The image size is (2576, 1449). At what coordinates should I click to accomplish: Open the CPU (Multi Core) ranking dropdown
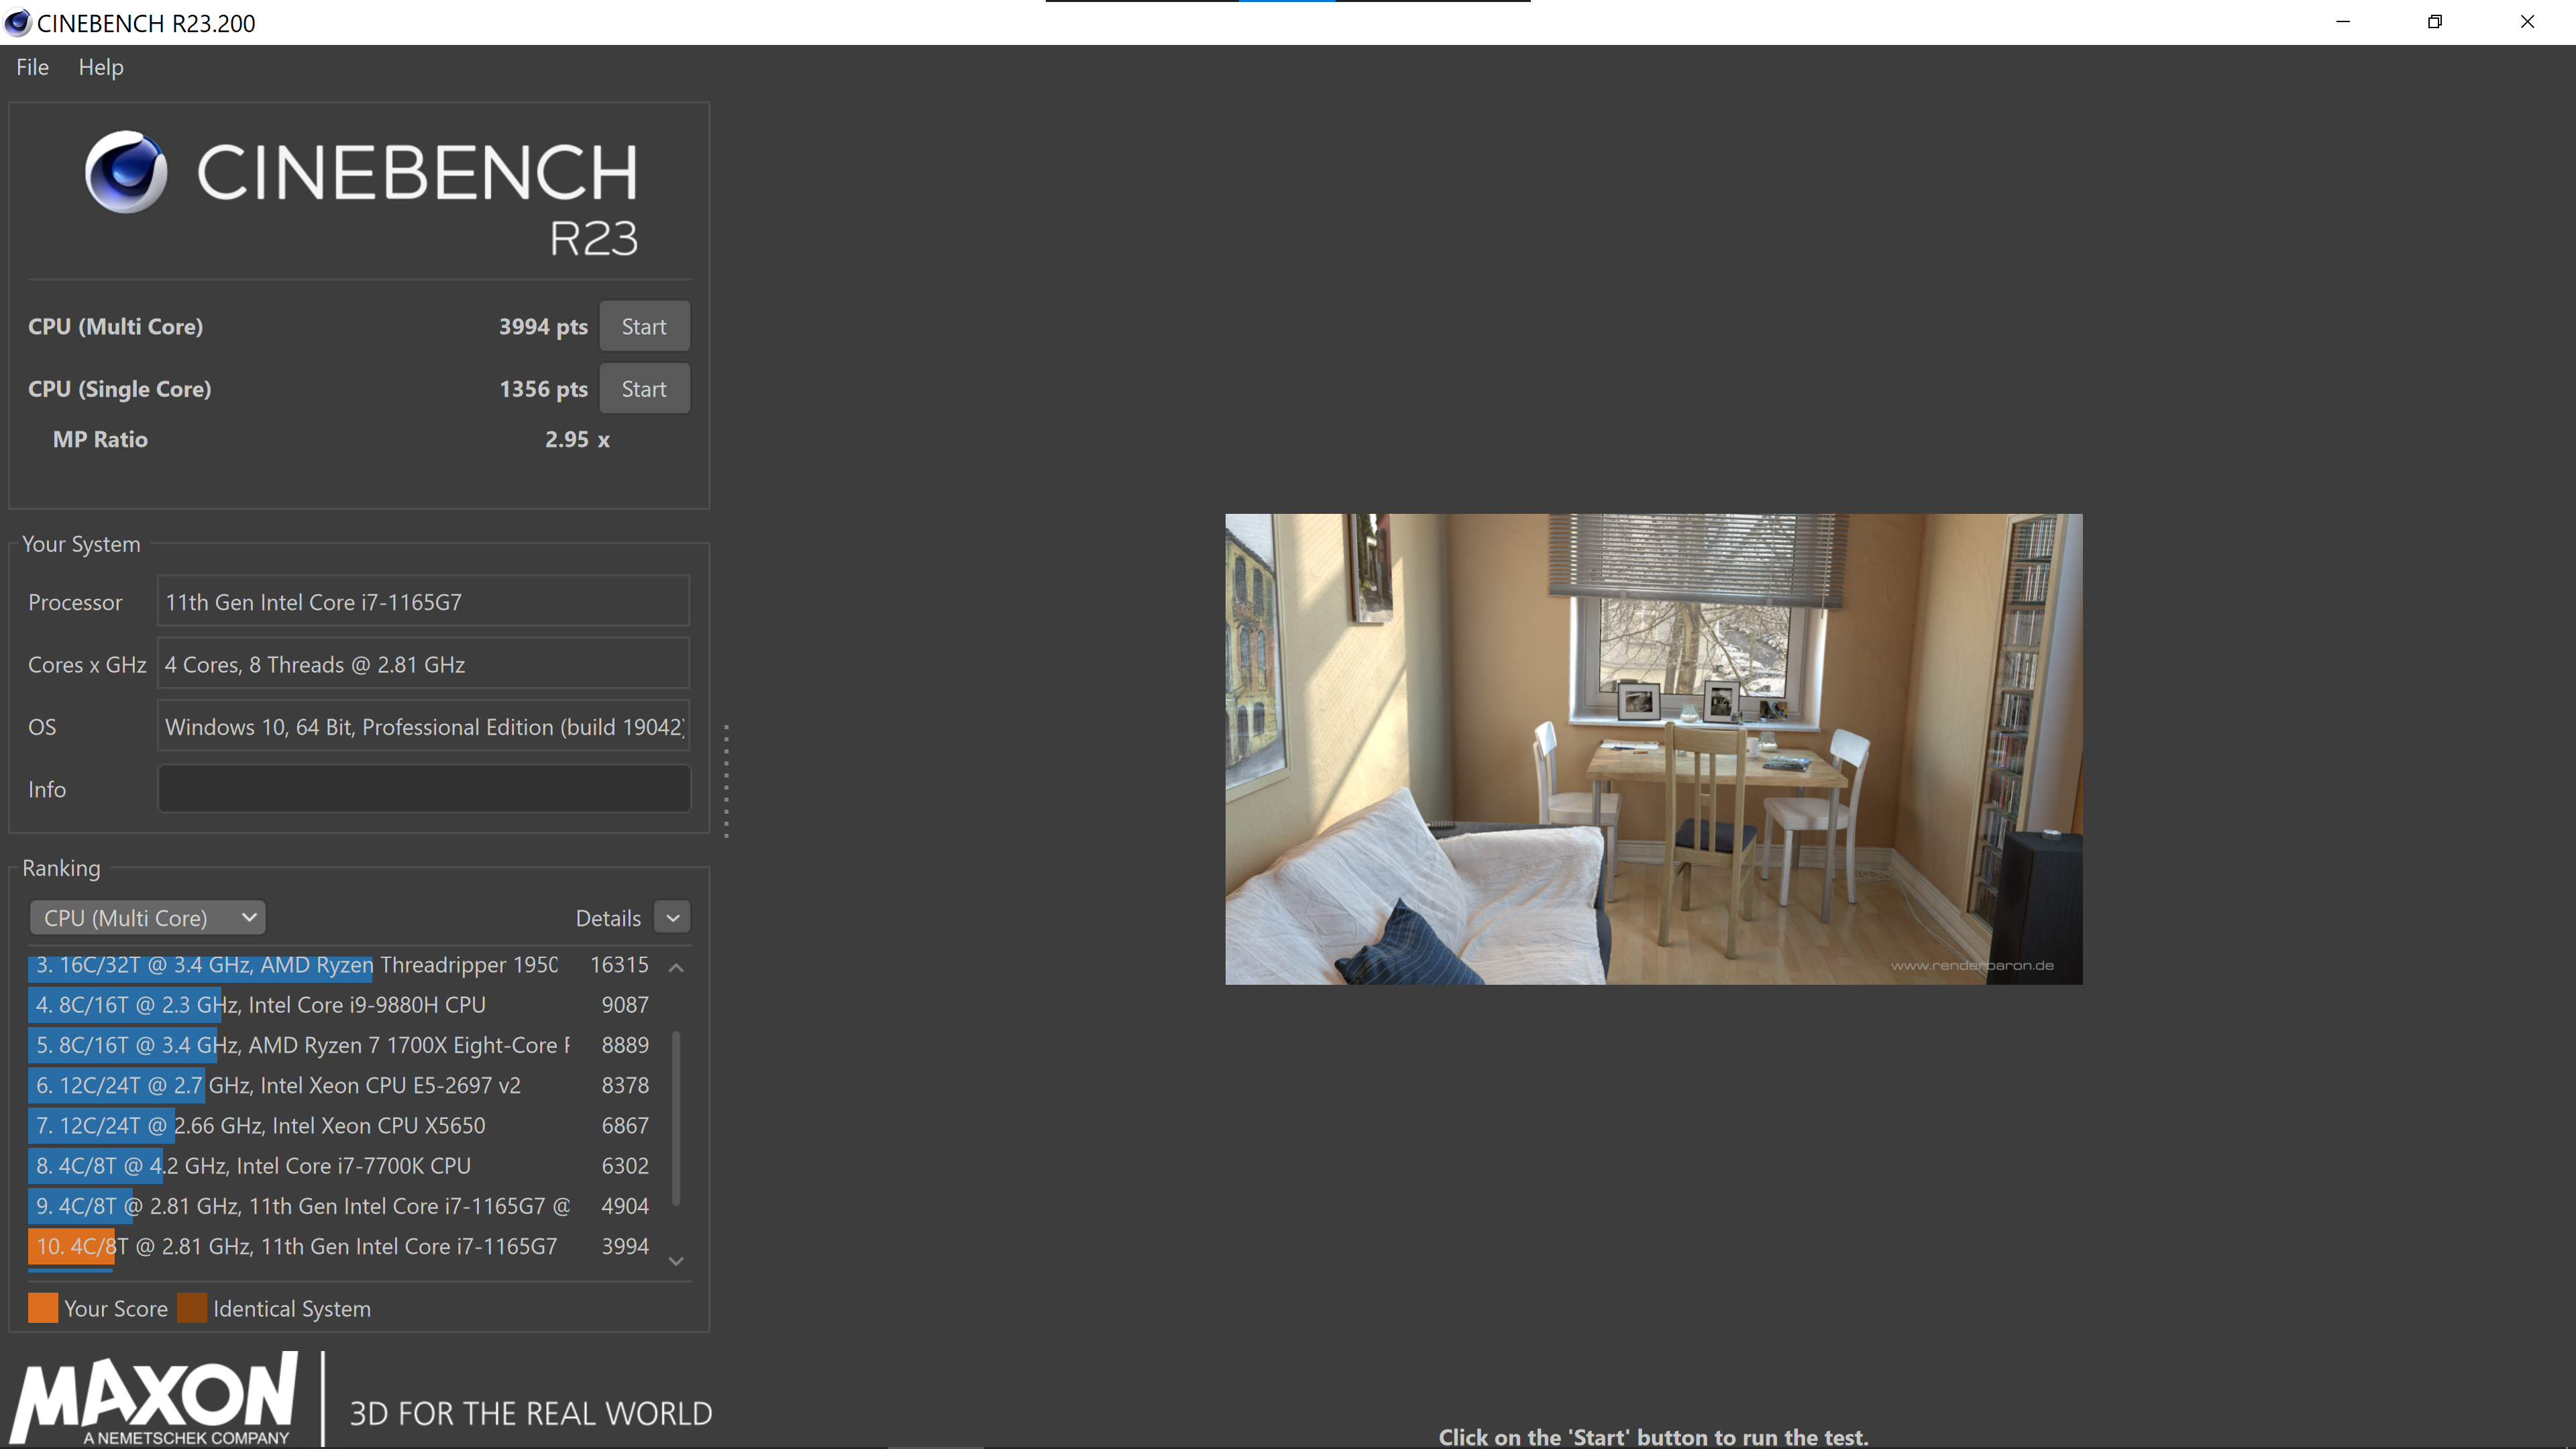click(x=148, y=918)
